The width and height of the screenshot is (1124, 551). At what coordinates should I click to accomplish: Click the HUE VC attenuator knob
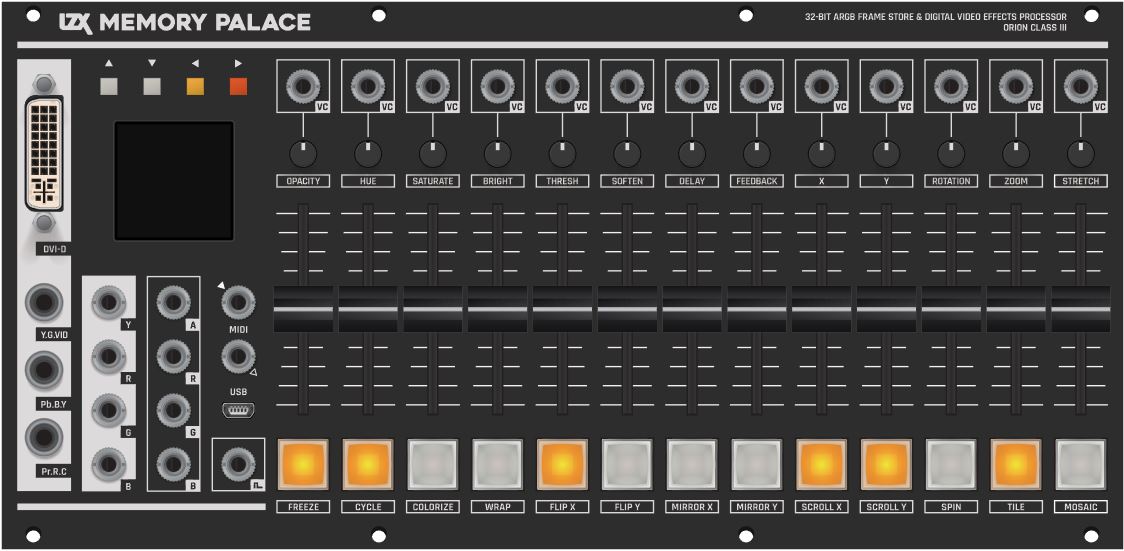[x=368, y=153]
